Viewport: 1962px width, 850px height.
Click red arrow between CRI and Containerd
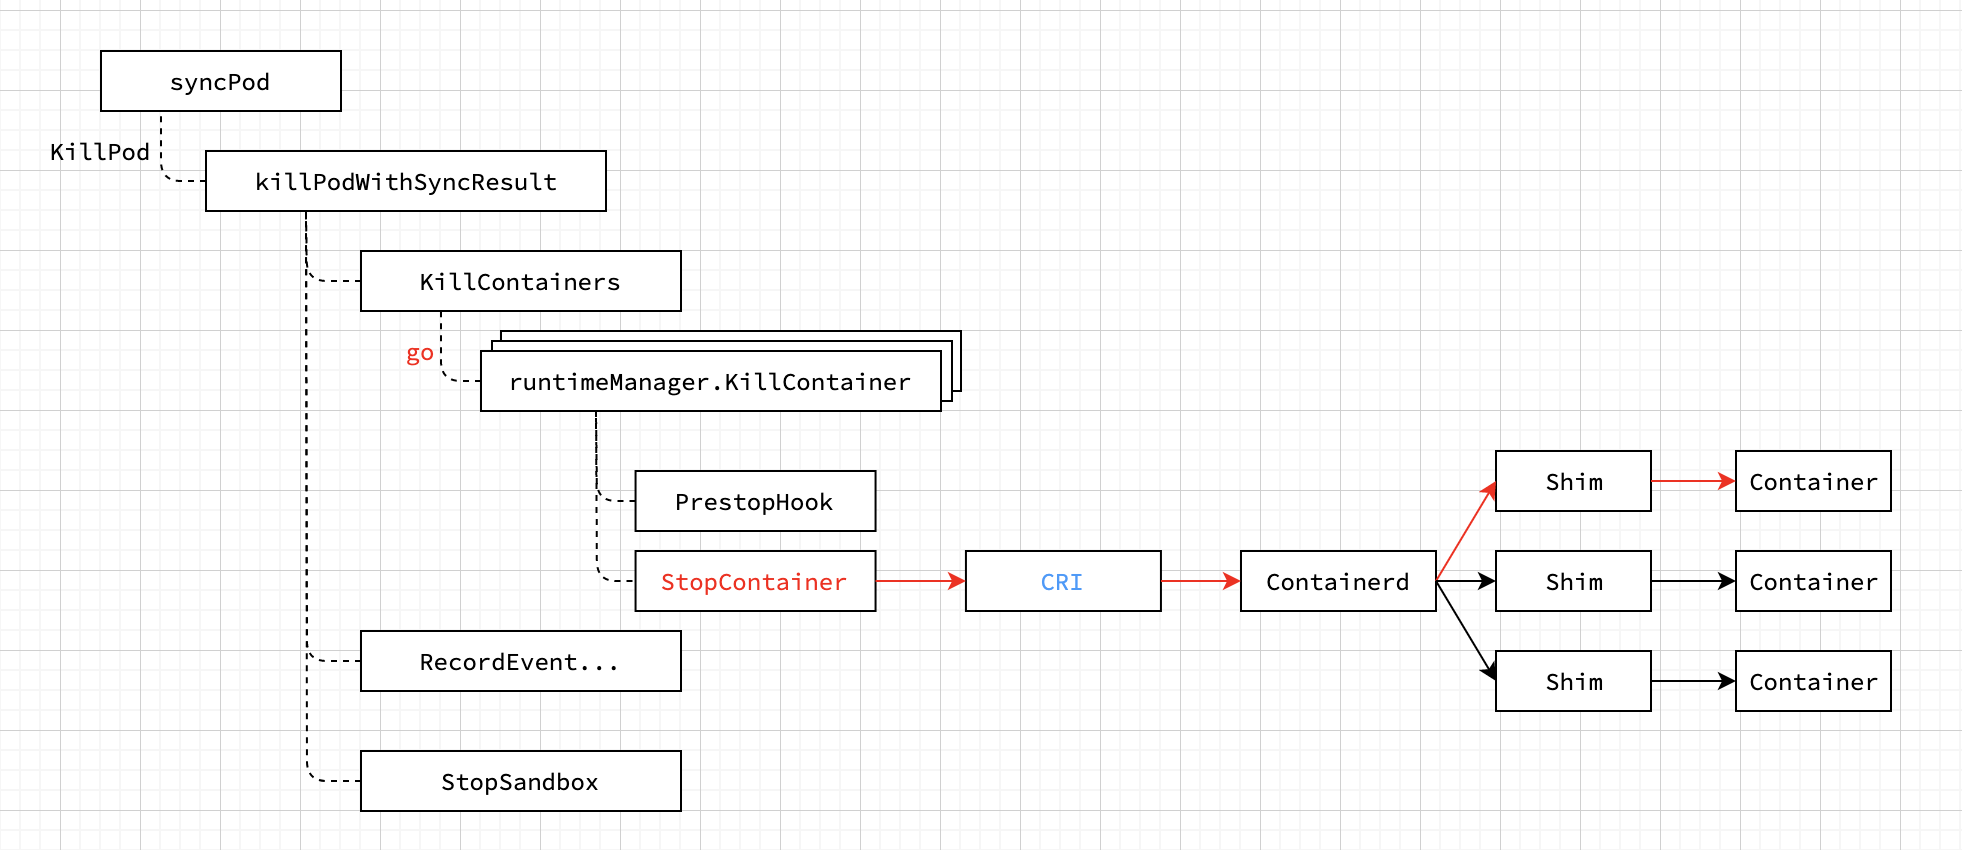coord(1200,581)
